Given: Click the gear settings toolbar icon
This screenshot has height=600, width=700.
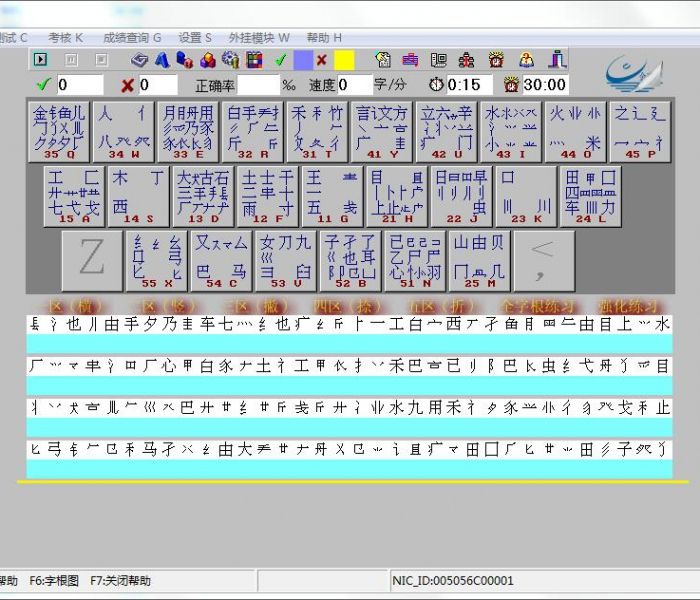Looking at the screenshot, I should (x=231, y=60).
